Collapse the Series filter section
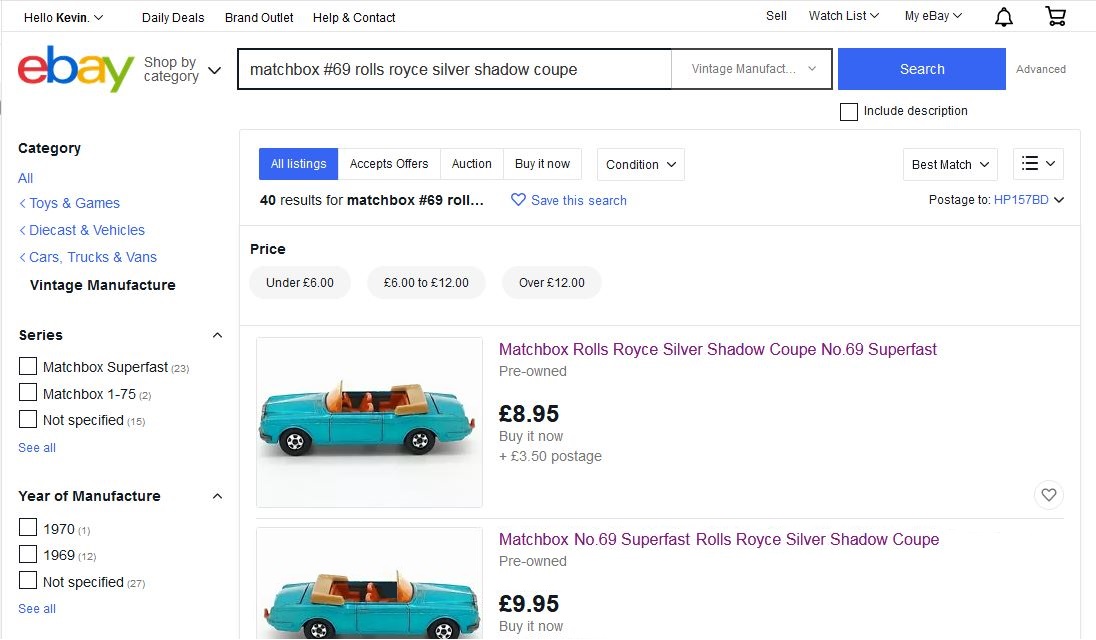Screen dimensions: 1096x640 coord(218,335)
